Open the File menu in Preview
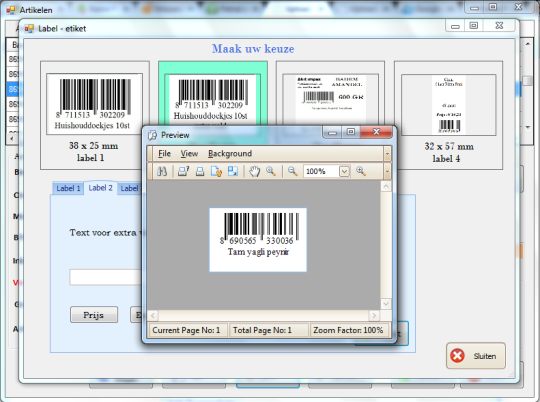The height and width of the screenshot is (402, 540). pos(164,154)
